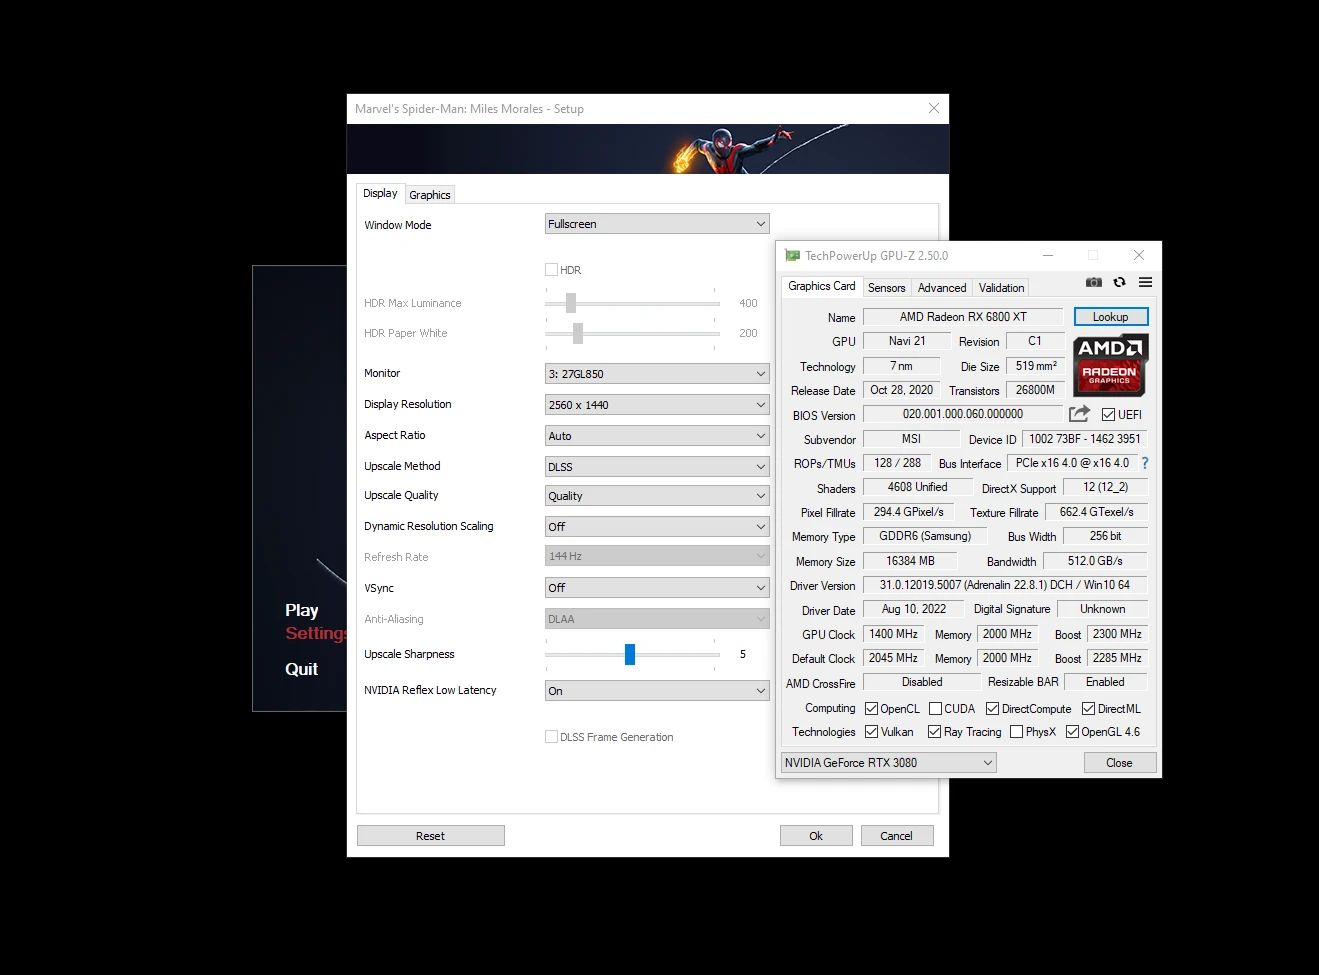1319x975 pixels.
Task: Click Quit in the game launcher
Action: (302, 669)
